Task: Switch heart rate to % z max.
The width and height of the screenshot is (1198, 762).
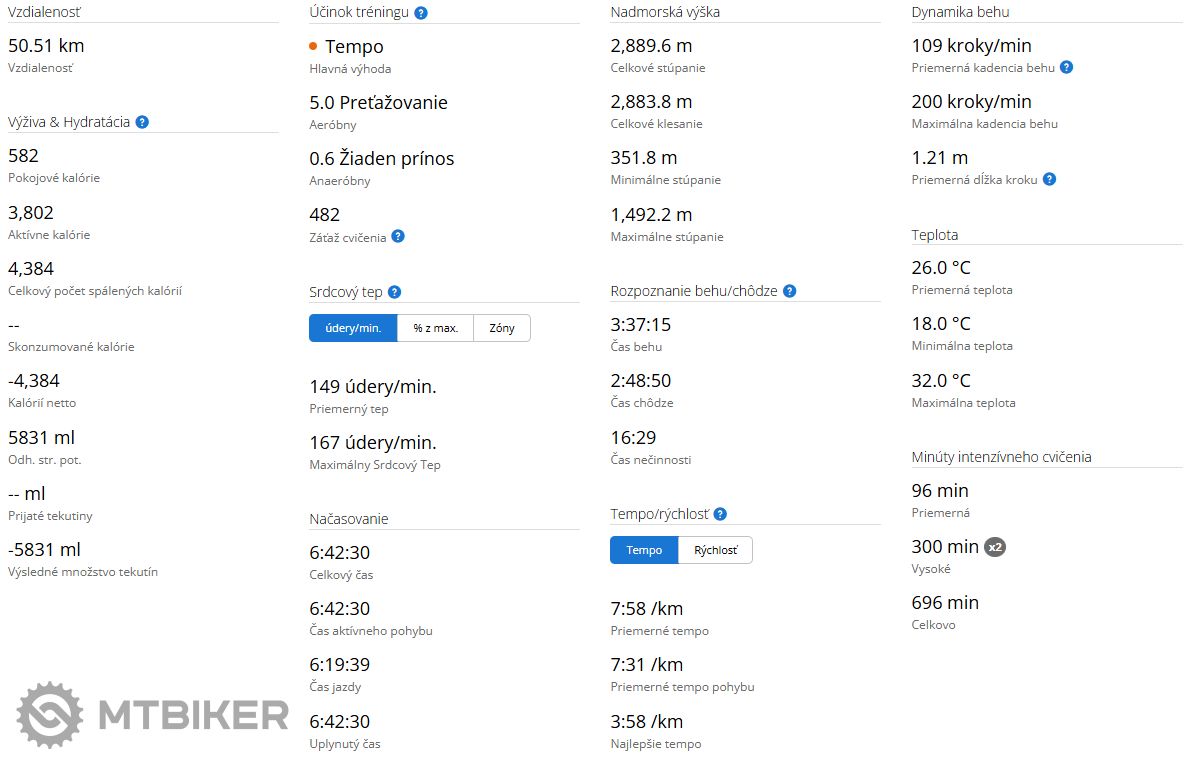Action: pos(436,328)
